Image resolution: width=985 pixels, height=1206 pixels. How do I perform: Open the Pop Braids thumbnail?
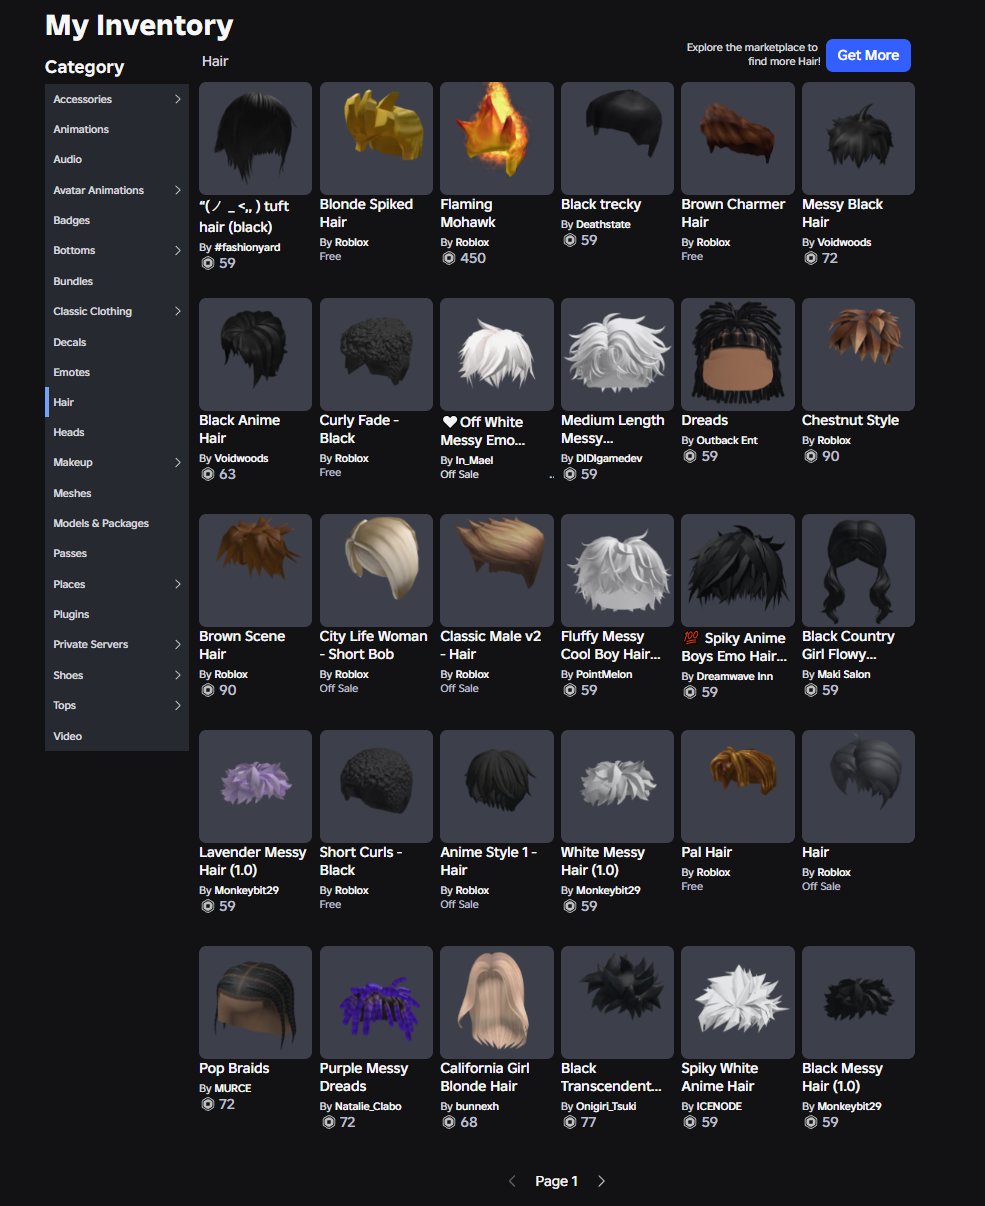point(255,1002)
